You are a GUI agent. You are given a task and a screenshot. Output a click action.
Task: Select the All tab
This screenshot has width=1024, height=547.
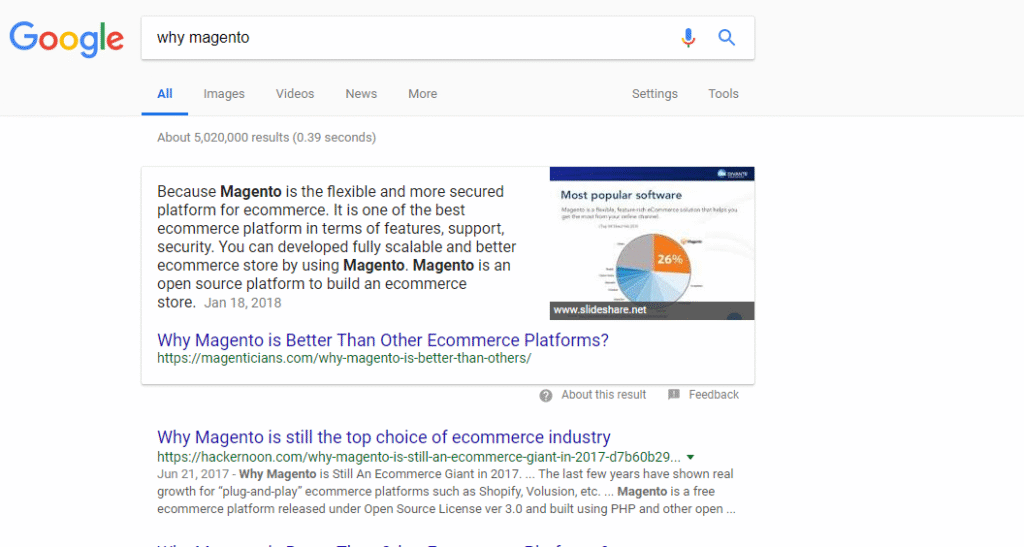coord(165,94)
